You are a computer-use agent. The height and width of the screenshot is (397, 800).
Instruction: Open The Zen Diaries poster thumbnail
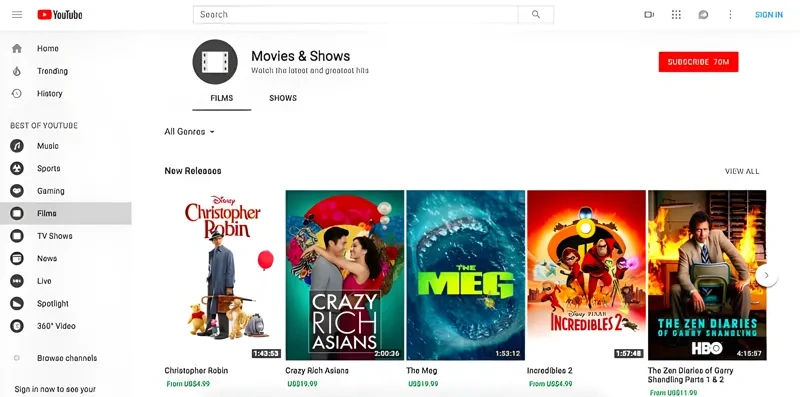[707, 275]
